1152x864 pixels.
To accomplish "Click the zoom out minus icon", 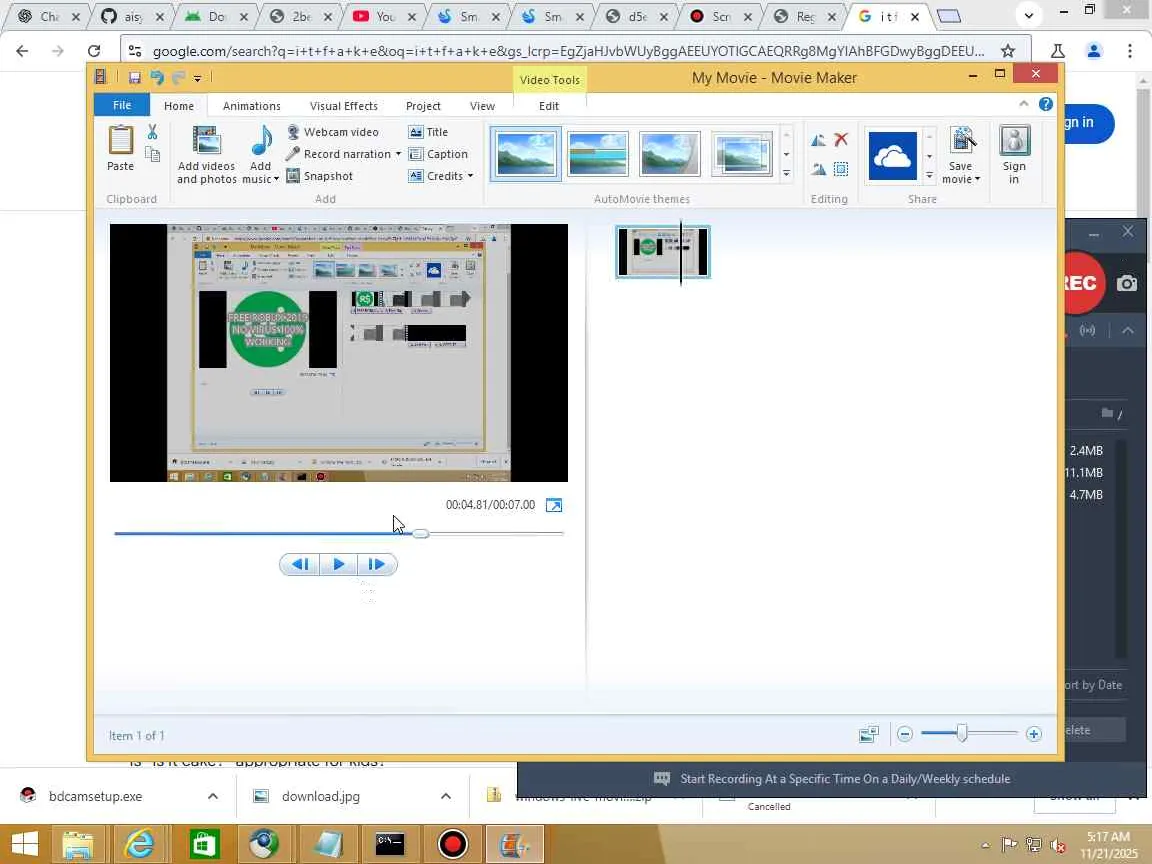I will [904, 734].
